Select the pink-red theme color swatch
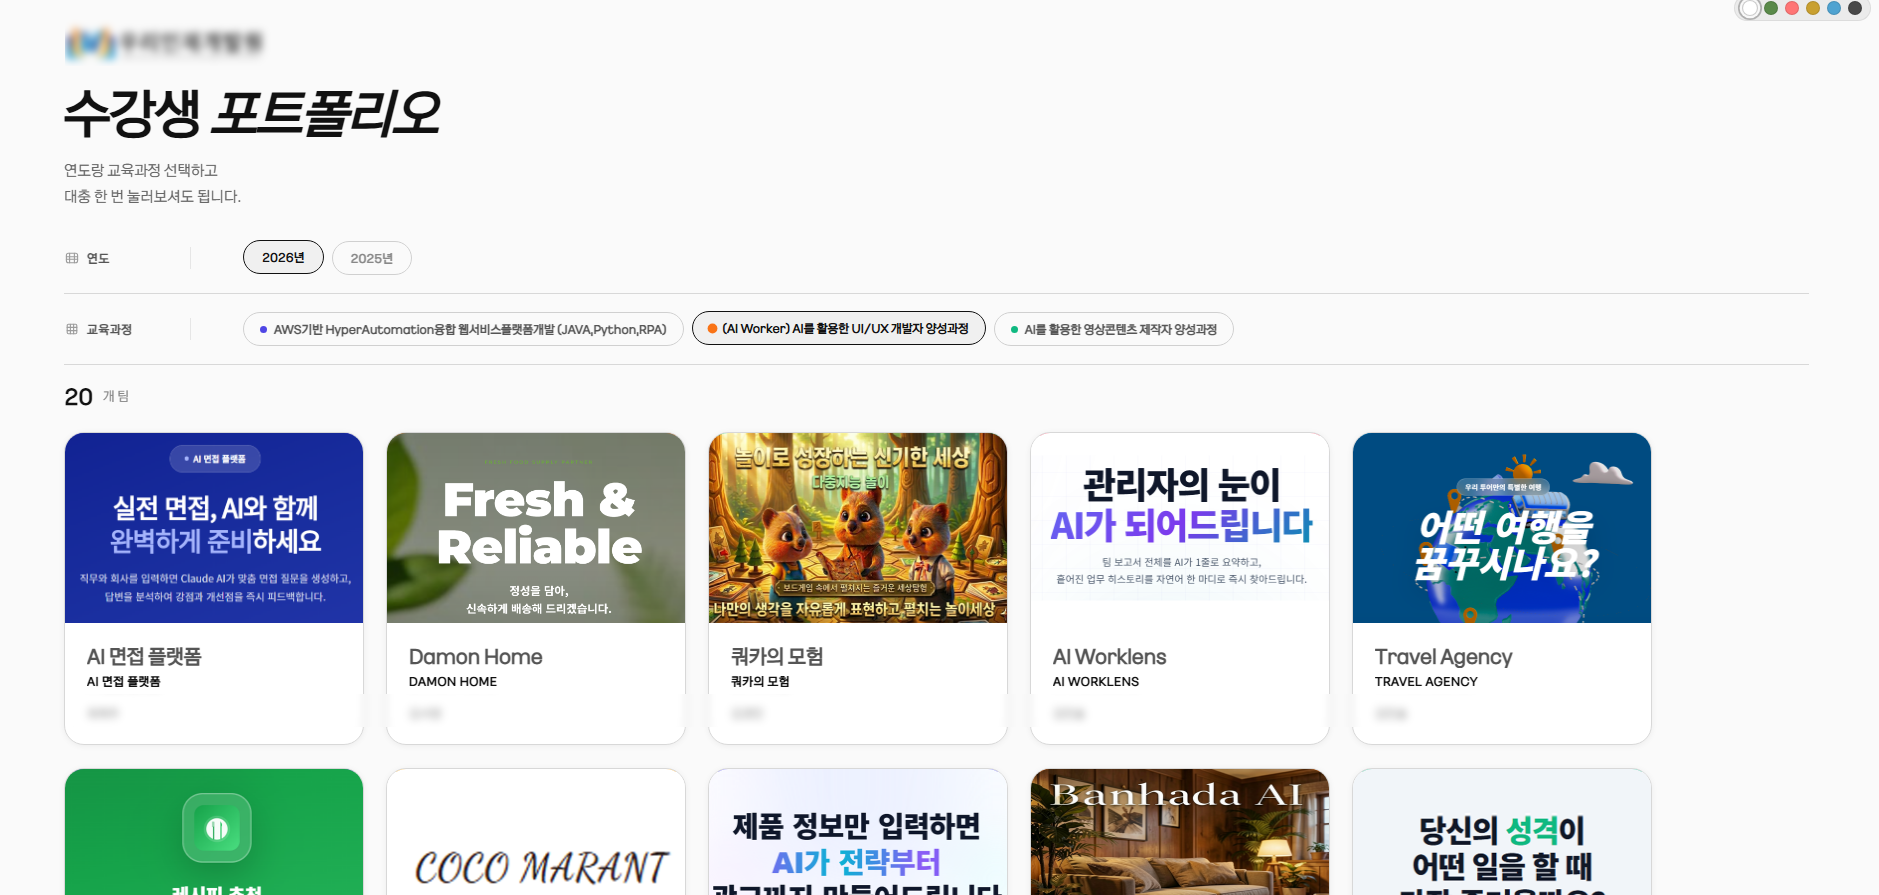 coord(1792,8)
